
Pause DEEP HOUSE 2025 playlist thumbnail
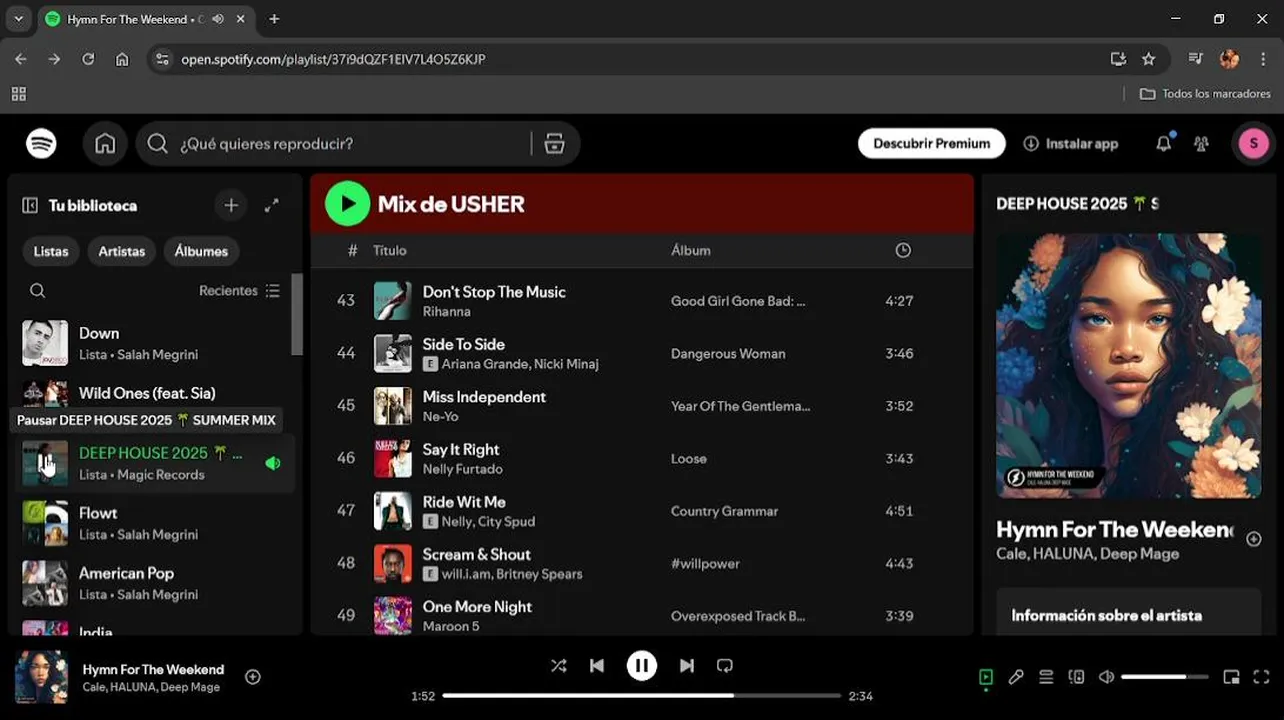[45, 463]
